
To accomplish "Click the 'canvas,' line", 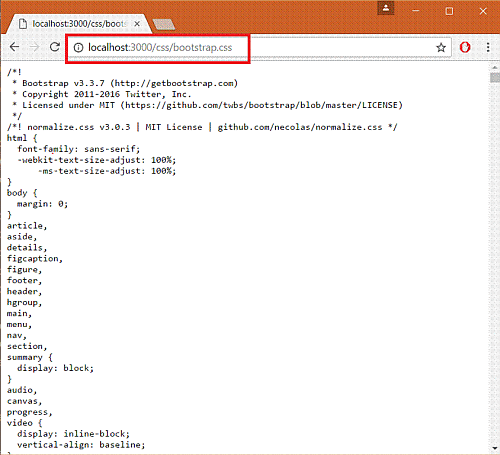I will click(x=24, y=401).
